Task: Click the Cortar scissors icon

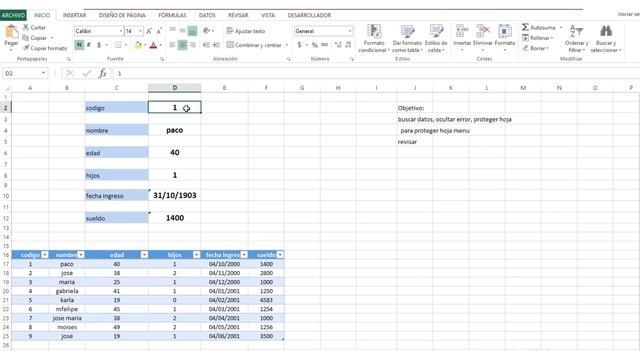Action: point(26,27)
